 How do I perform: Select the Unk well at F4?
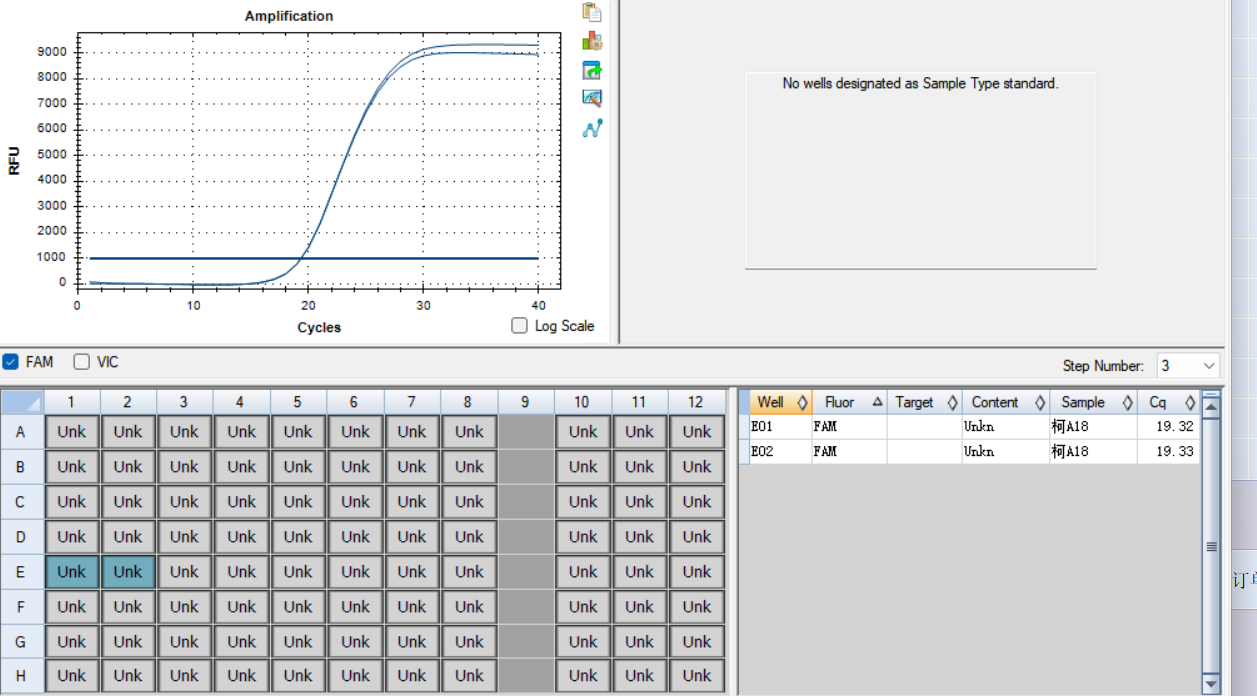coord(241,607)
